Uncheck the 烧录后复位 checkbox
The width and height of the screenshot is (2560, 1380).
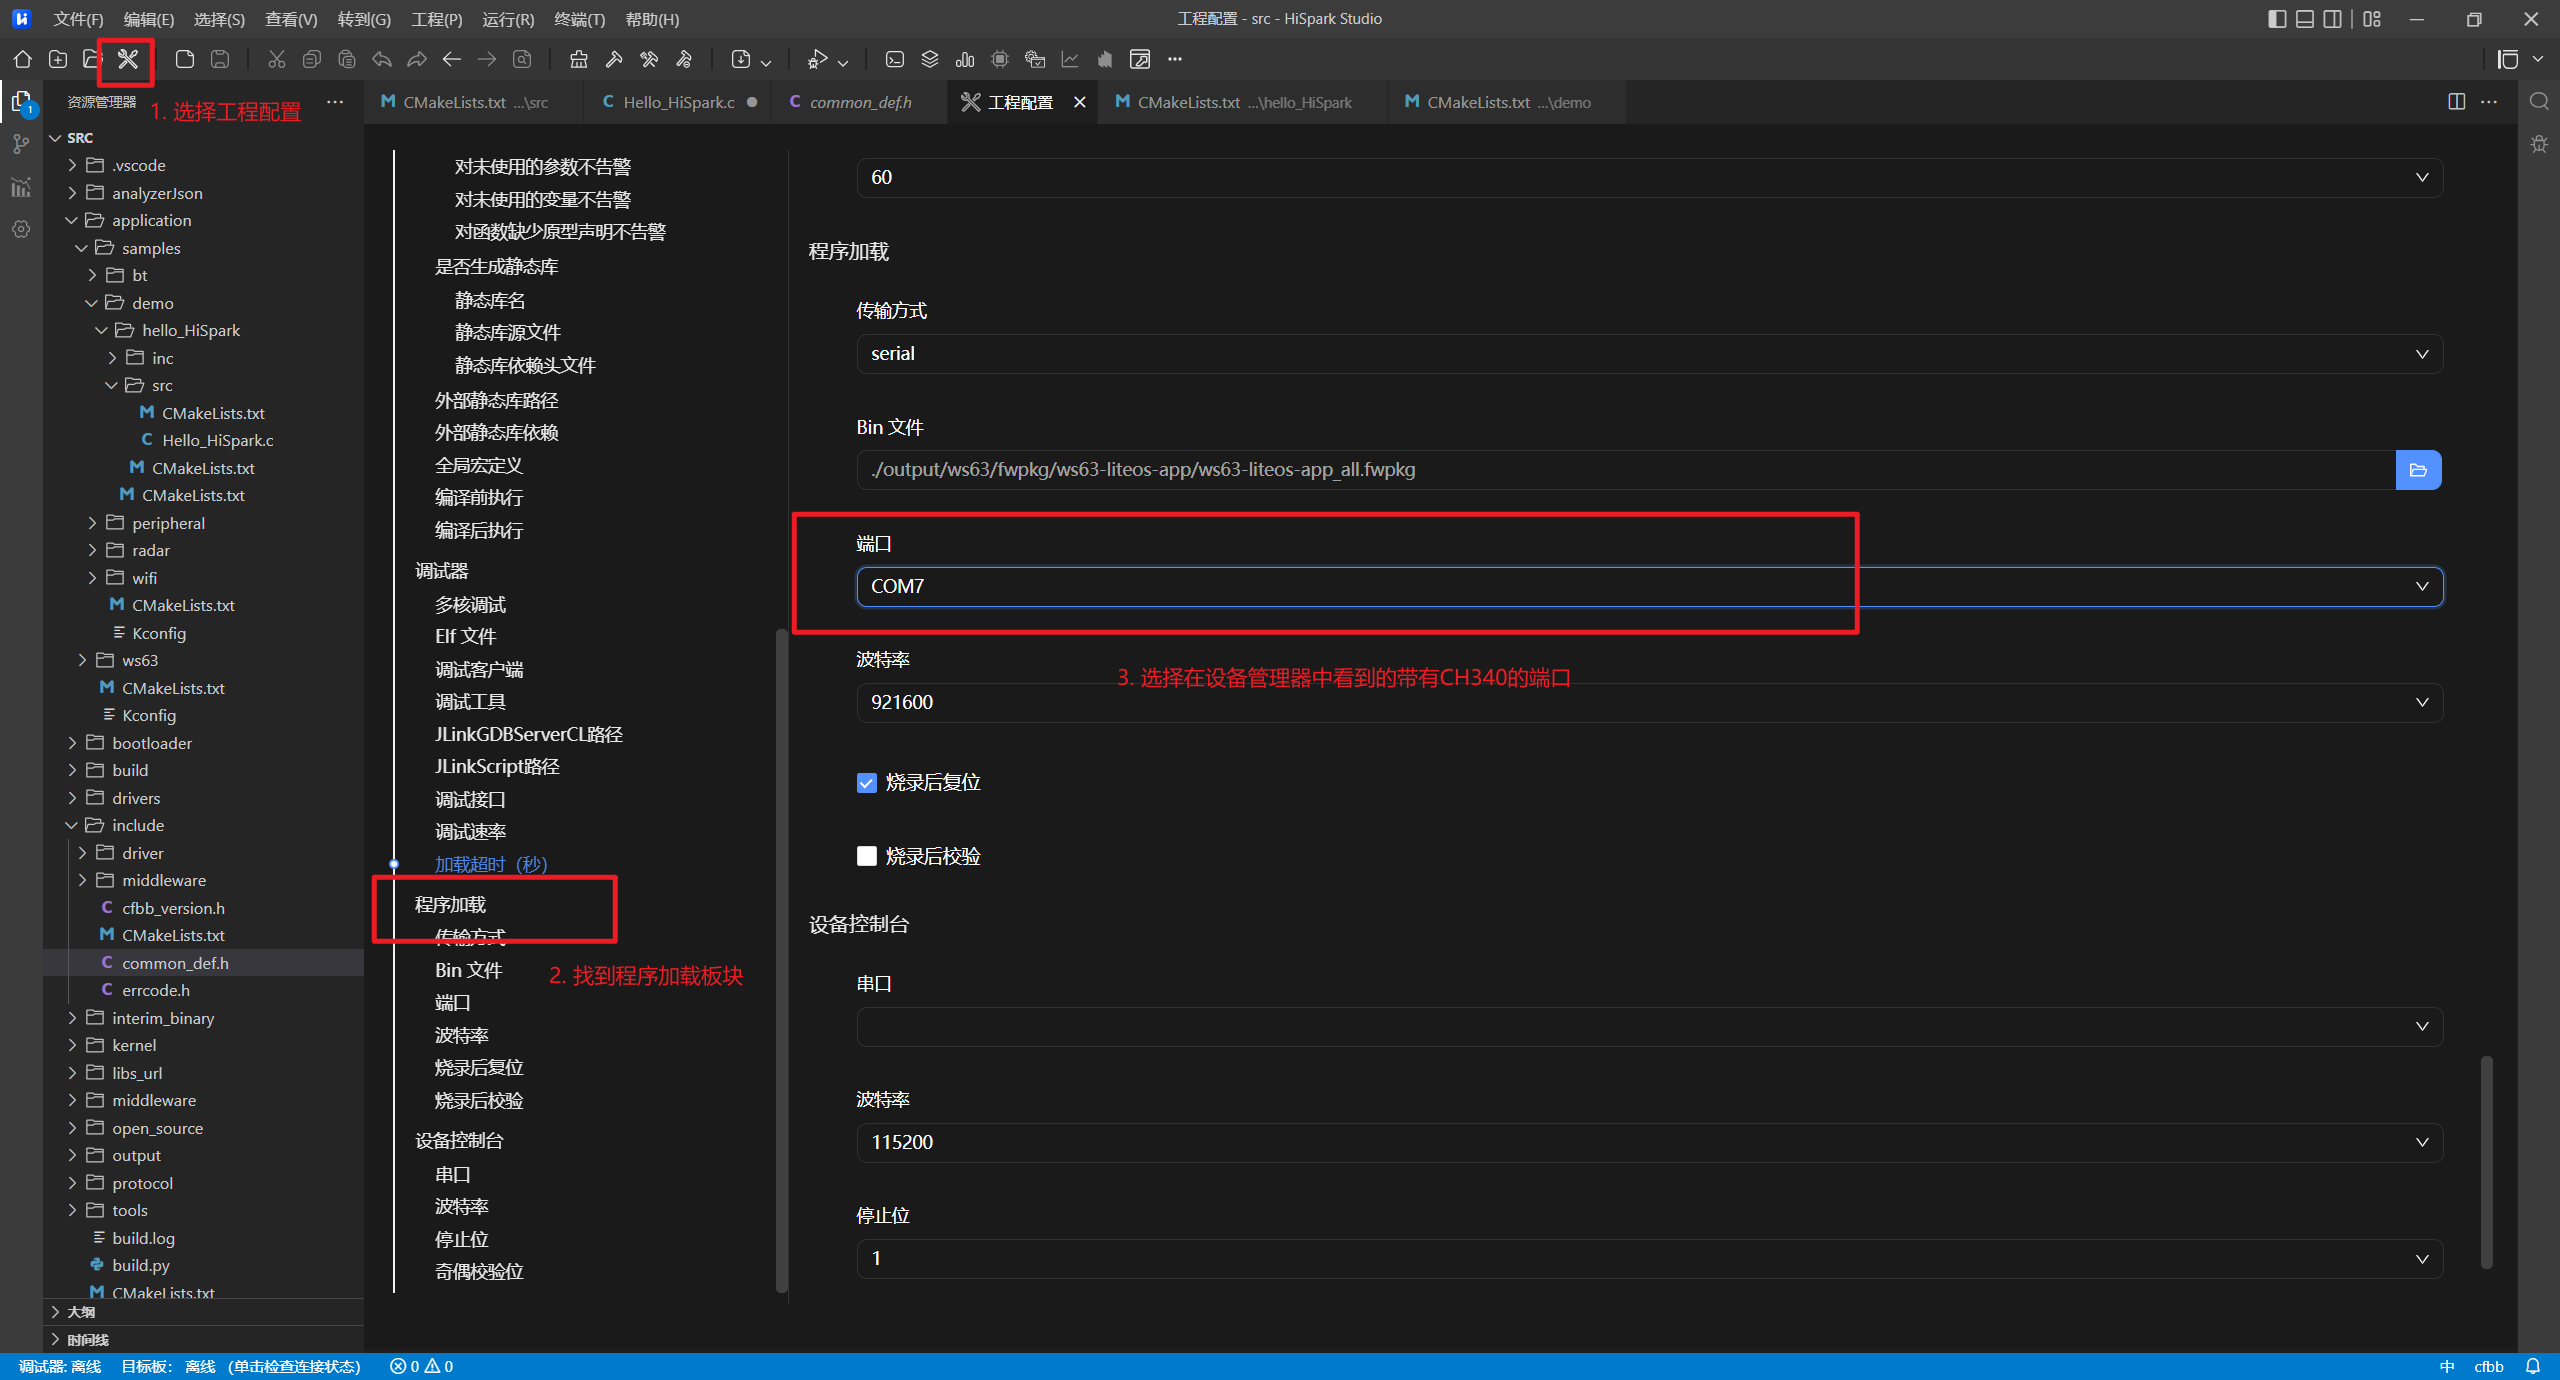tap(867, 783)
